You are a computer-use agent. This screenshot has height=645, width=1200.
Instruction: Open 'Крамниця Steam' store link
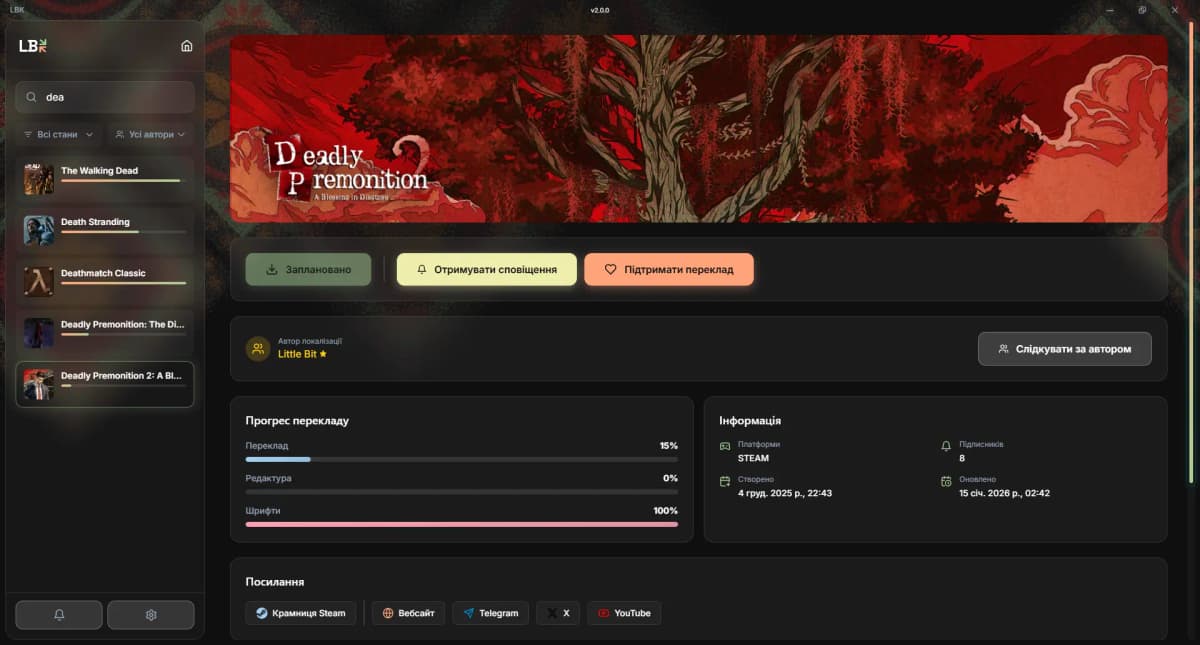coord(300,613)
